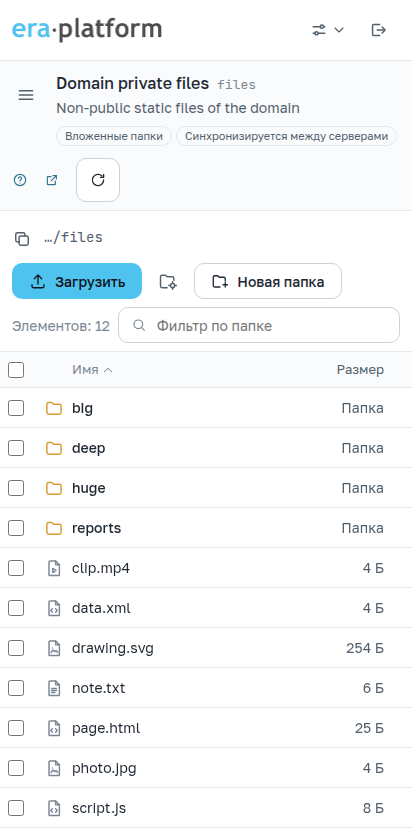This screenshot has width=412, height=839.
Task: Select the photo.jpg checkbox
Action: [x=16, y=768]
